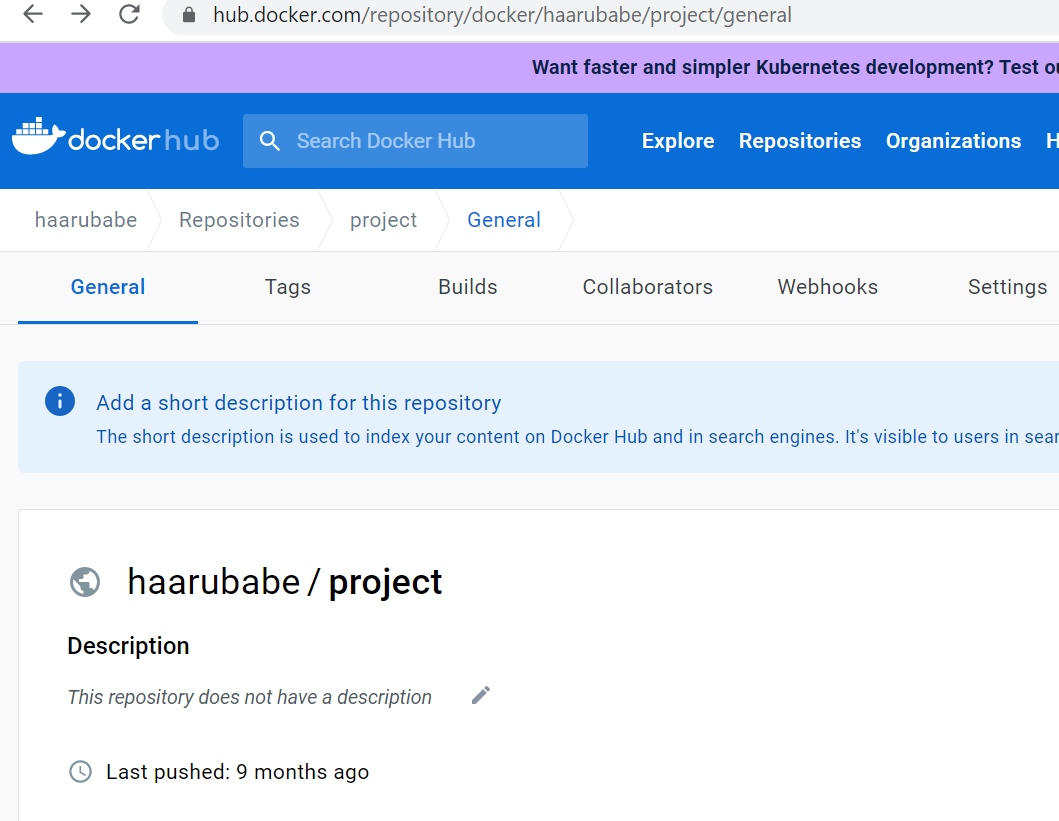Click the clock icon next to last pushed
This screenshot has width=1059, height=821.
[x=80, y=771]
